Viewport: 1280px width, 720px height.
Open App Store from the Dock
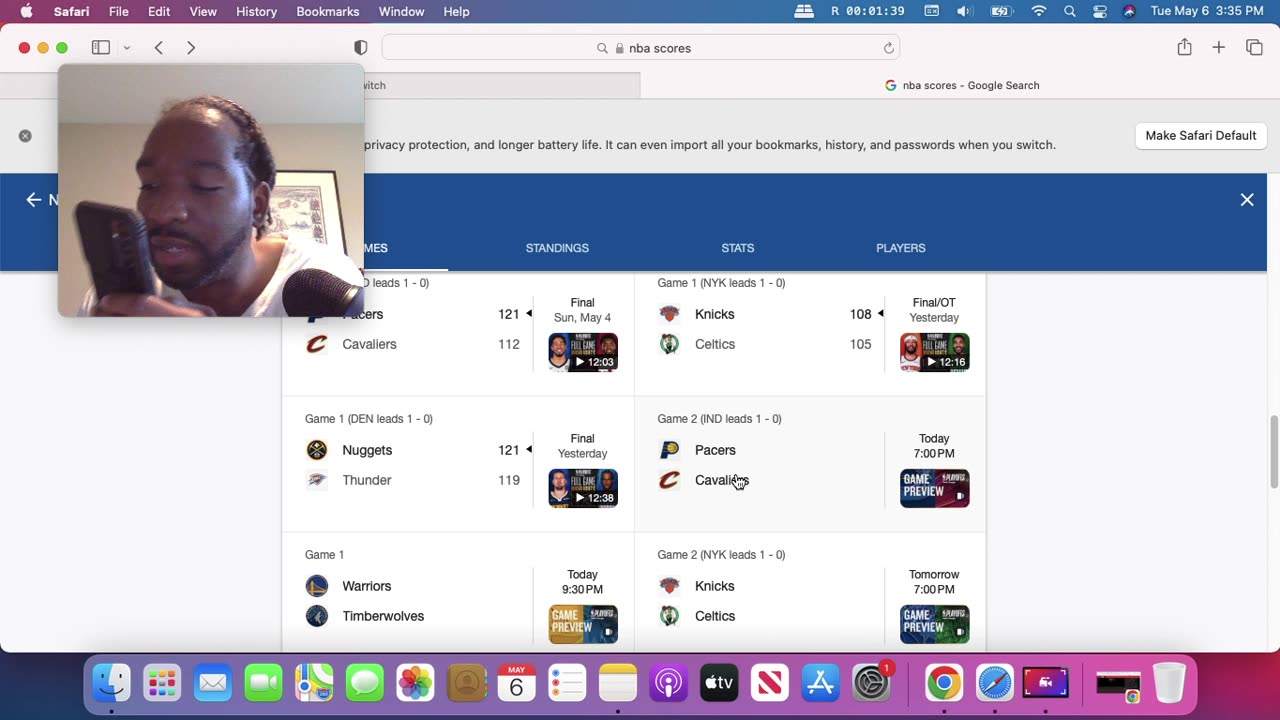[x=820, y=684]
